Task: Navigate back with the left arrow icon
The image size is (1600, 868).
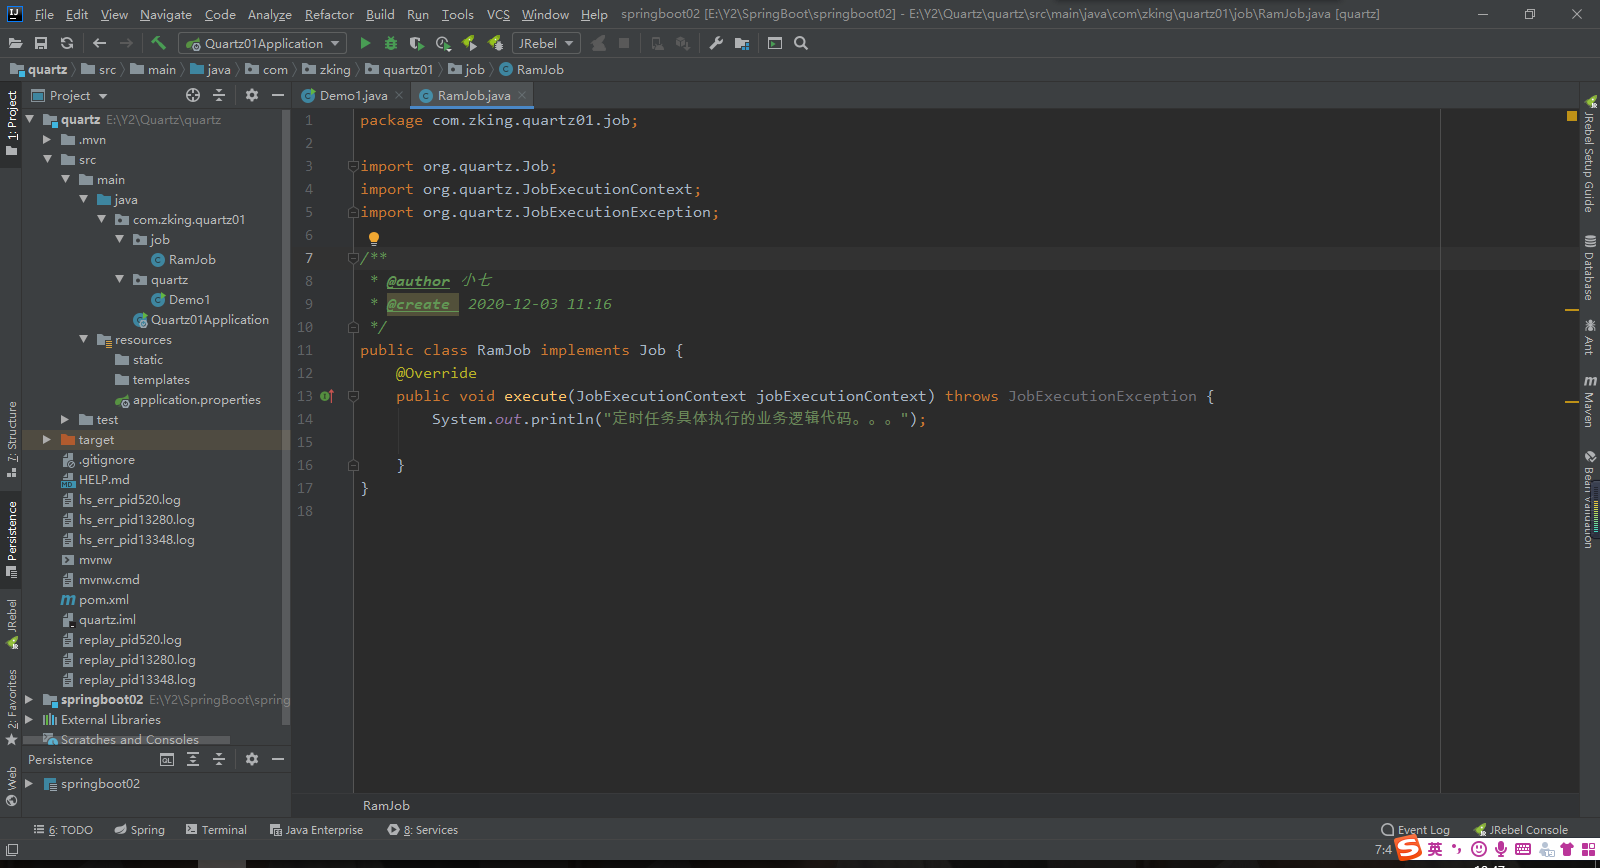Action: point(99,43)
